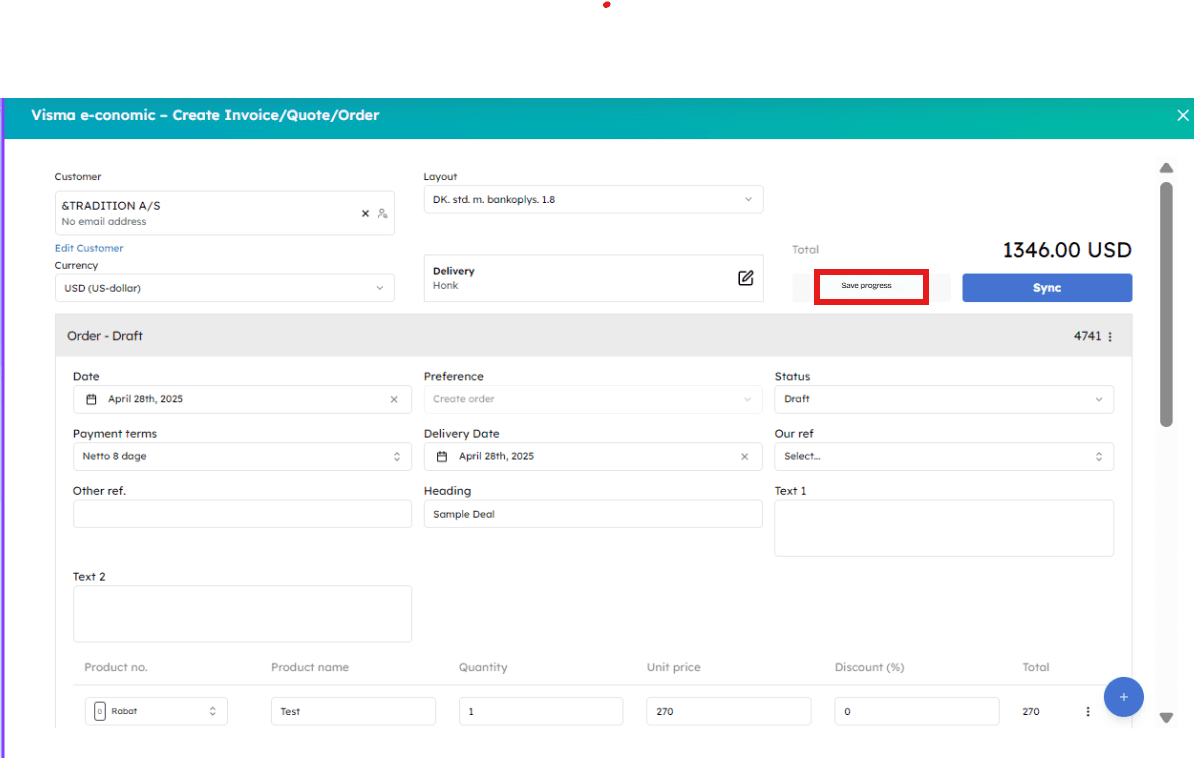Click the Order - Draft header text

(105, 336)
